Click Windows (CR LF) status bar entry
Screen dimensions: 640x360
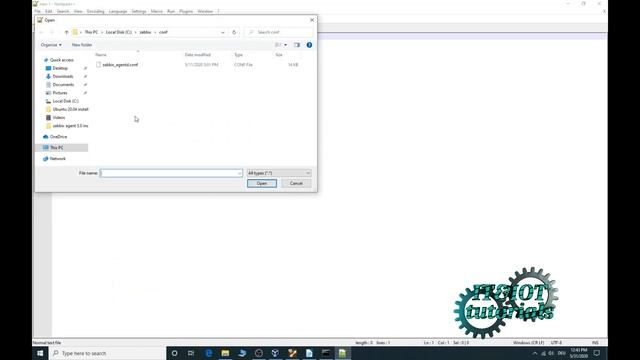[x=528, y=343]
